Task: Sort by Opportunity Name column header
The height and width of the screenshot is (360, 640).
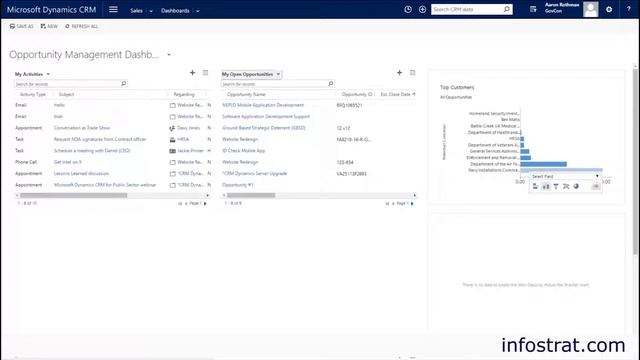Action: coord(246,94)
